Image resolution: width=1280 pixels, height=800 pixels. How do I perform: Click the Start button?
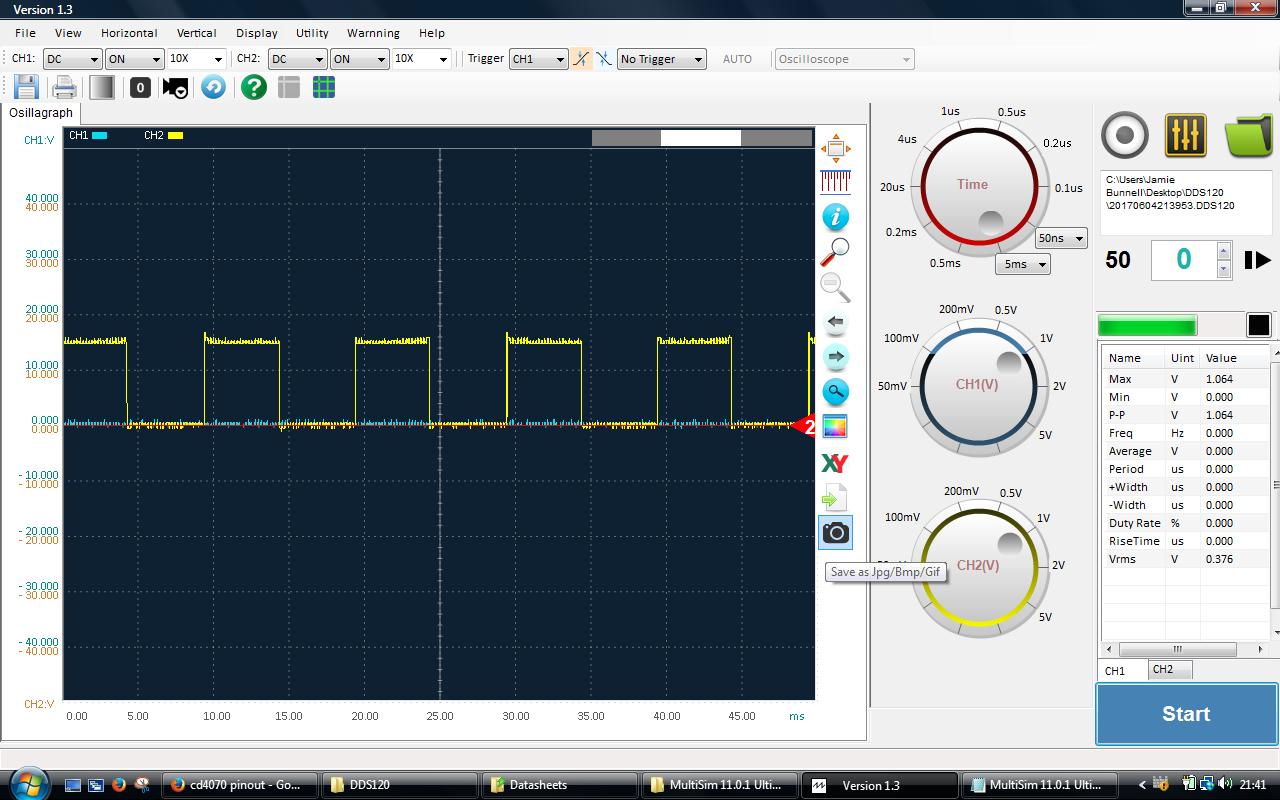tap(1186, 714)
